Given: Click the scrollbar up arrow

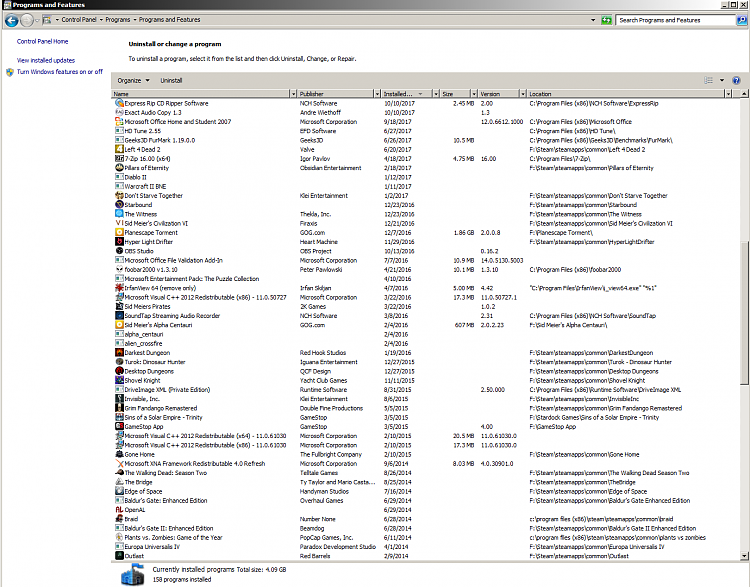Looking at the screenshot, I should 744,94.
